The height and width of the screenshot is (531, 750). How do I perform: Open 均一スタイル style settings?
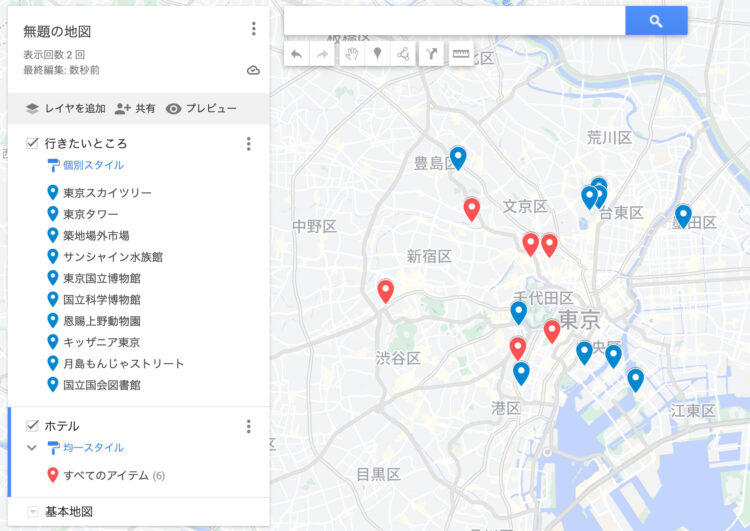(x=86, y=447)
